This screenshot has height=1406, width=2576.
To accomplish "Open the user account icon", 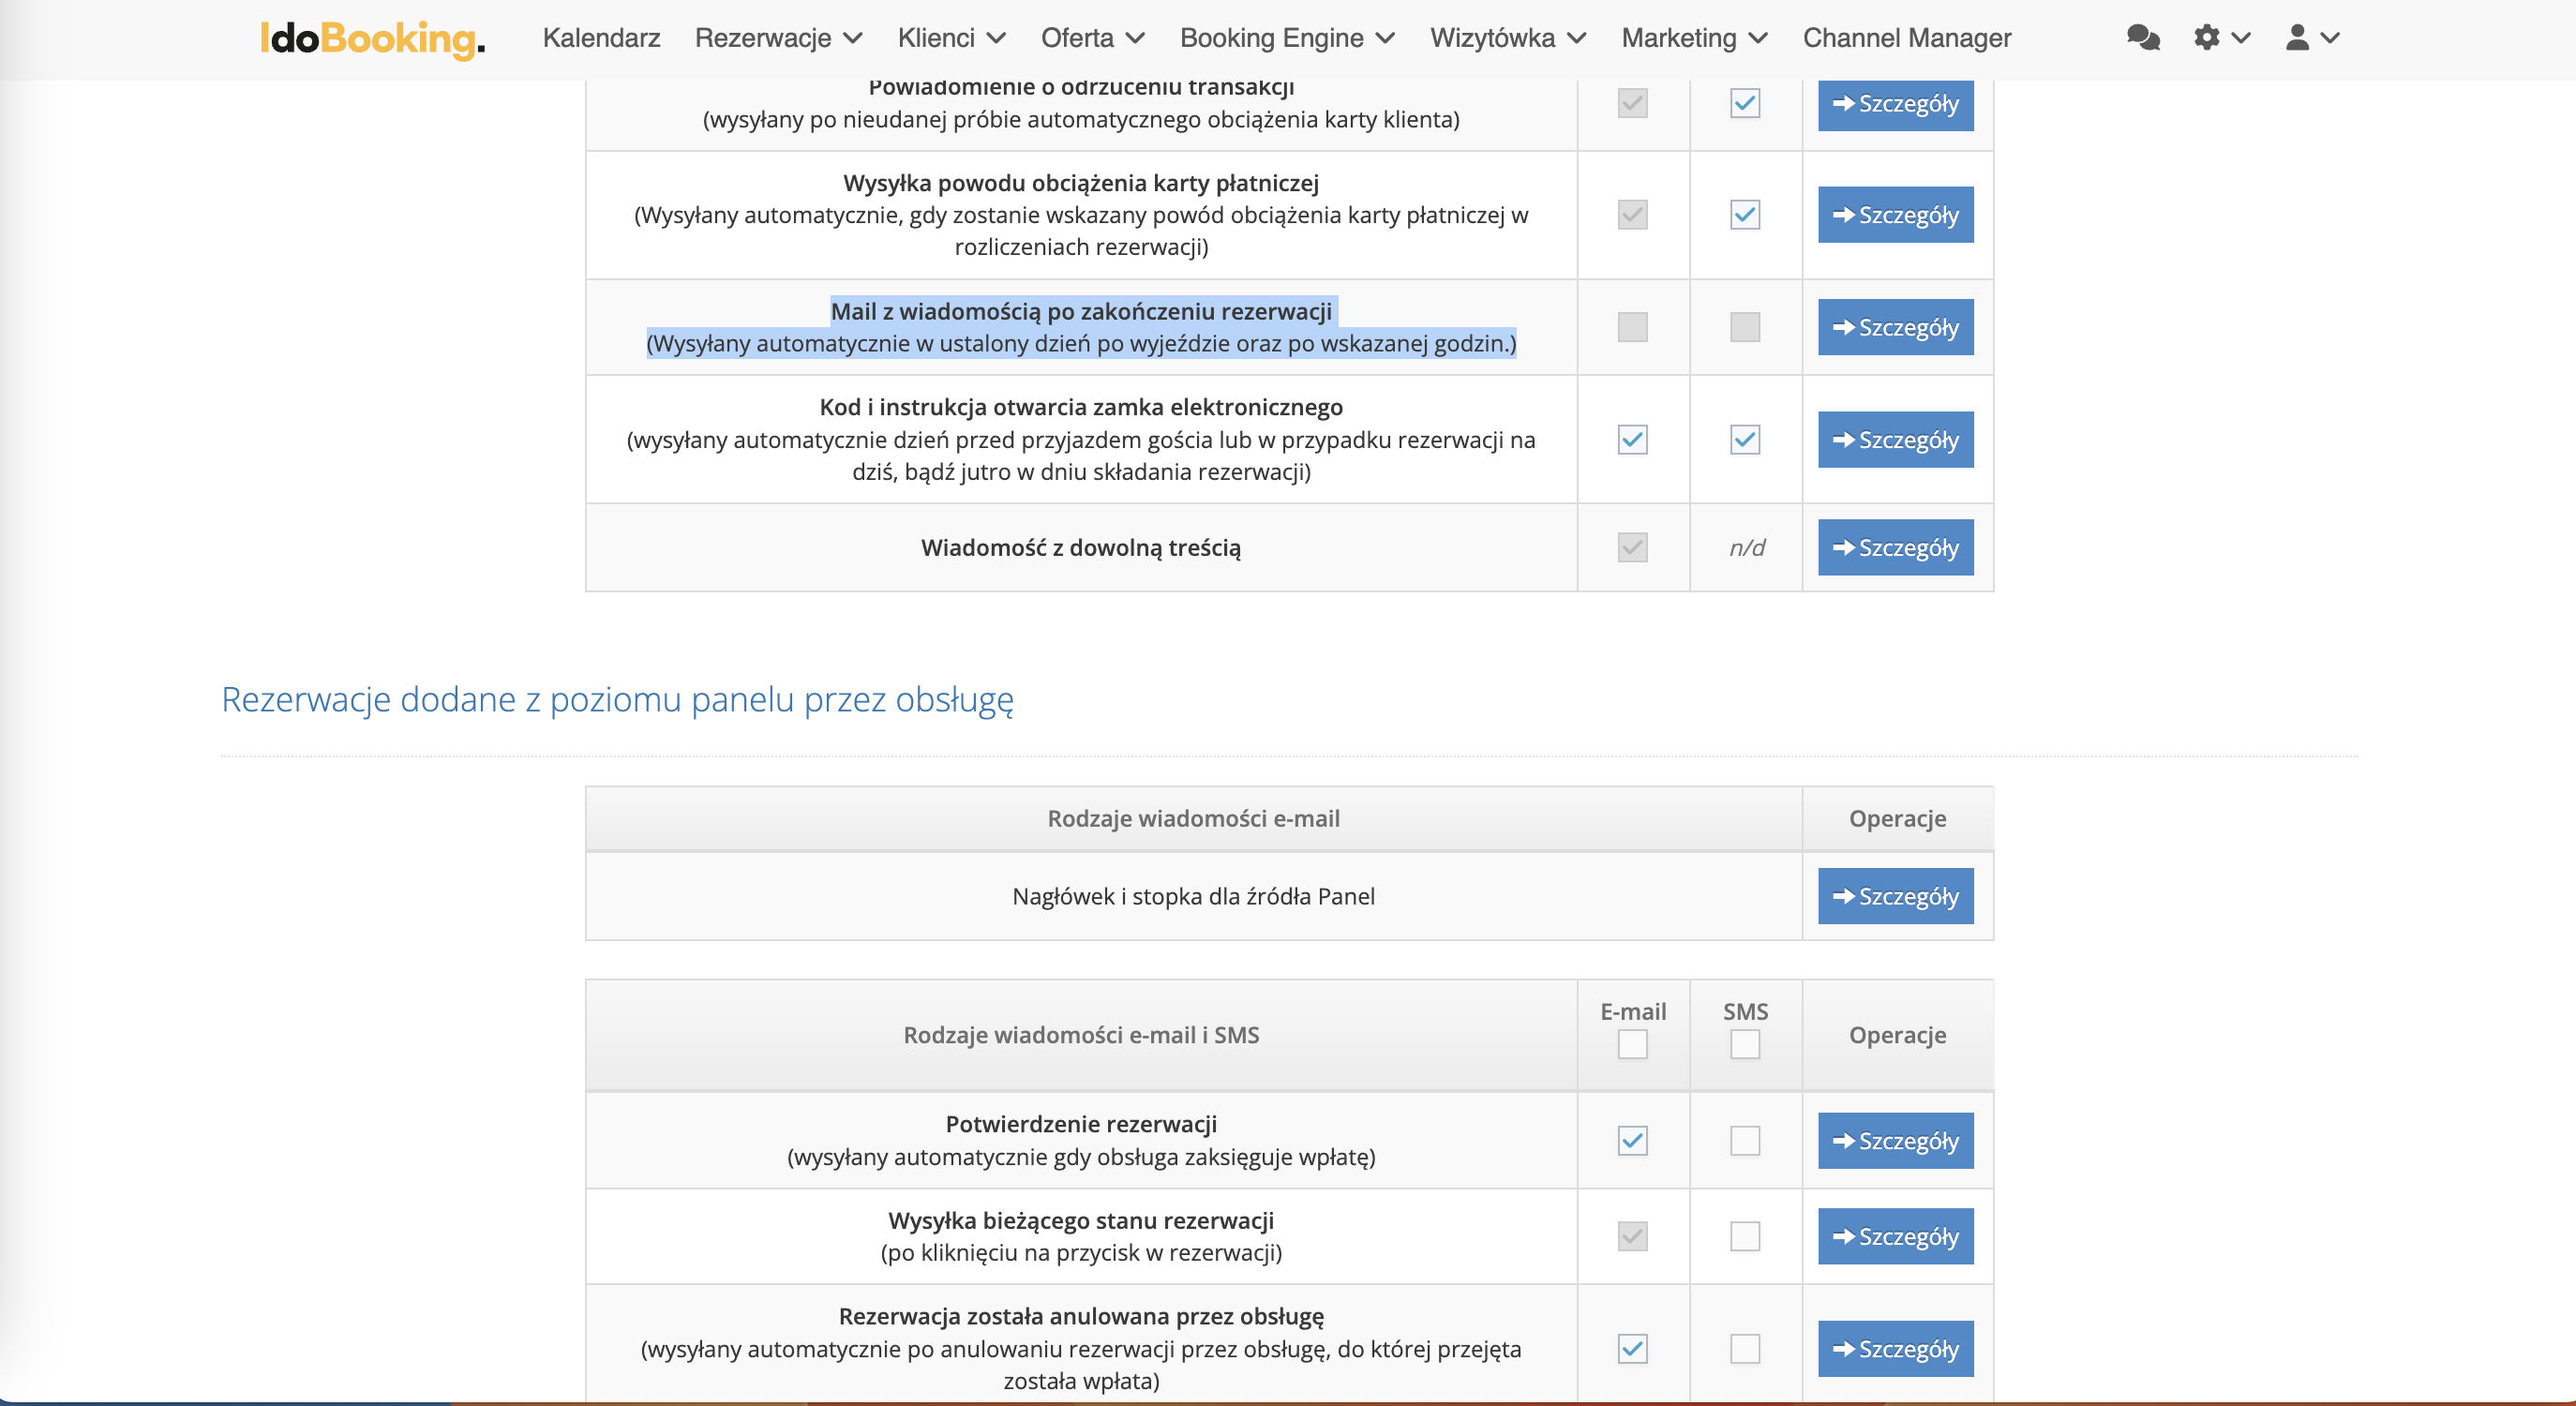I will (x=2297, y=38).
